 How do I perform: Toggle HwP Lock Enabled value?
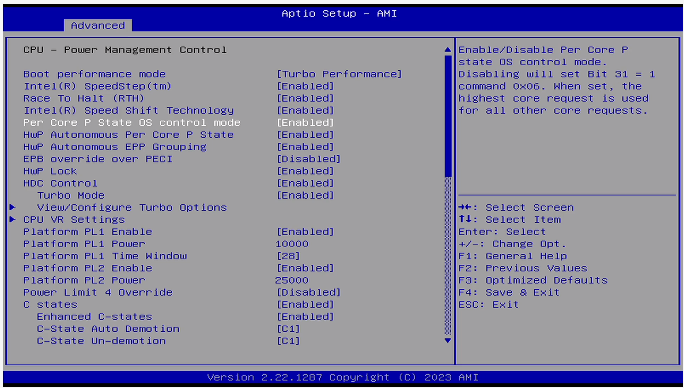pyautogui.click(x=305, y=171)
